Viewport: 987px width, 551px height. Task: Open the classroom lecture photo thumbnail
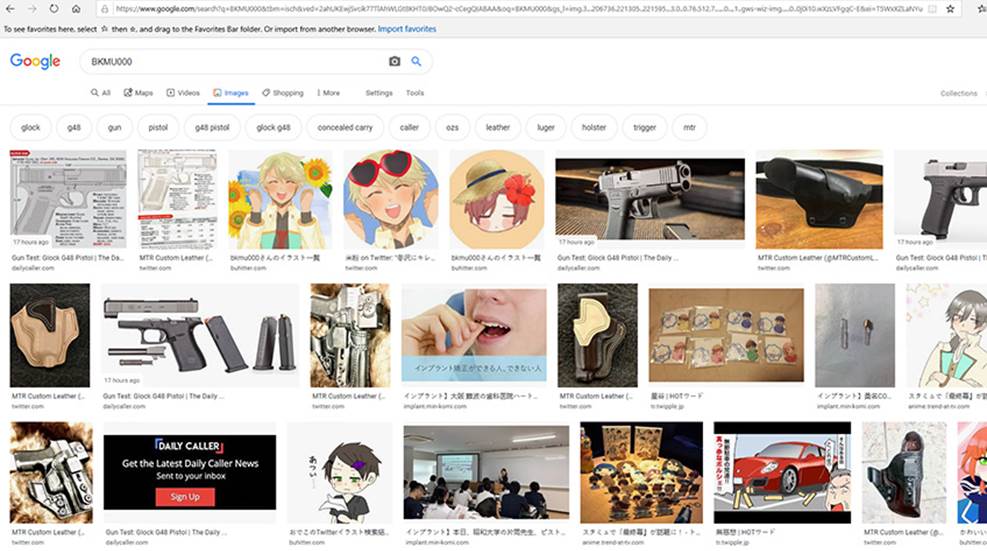[486, 472]
